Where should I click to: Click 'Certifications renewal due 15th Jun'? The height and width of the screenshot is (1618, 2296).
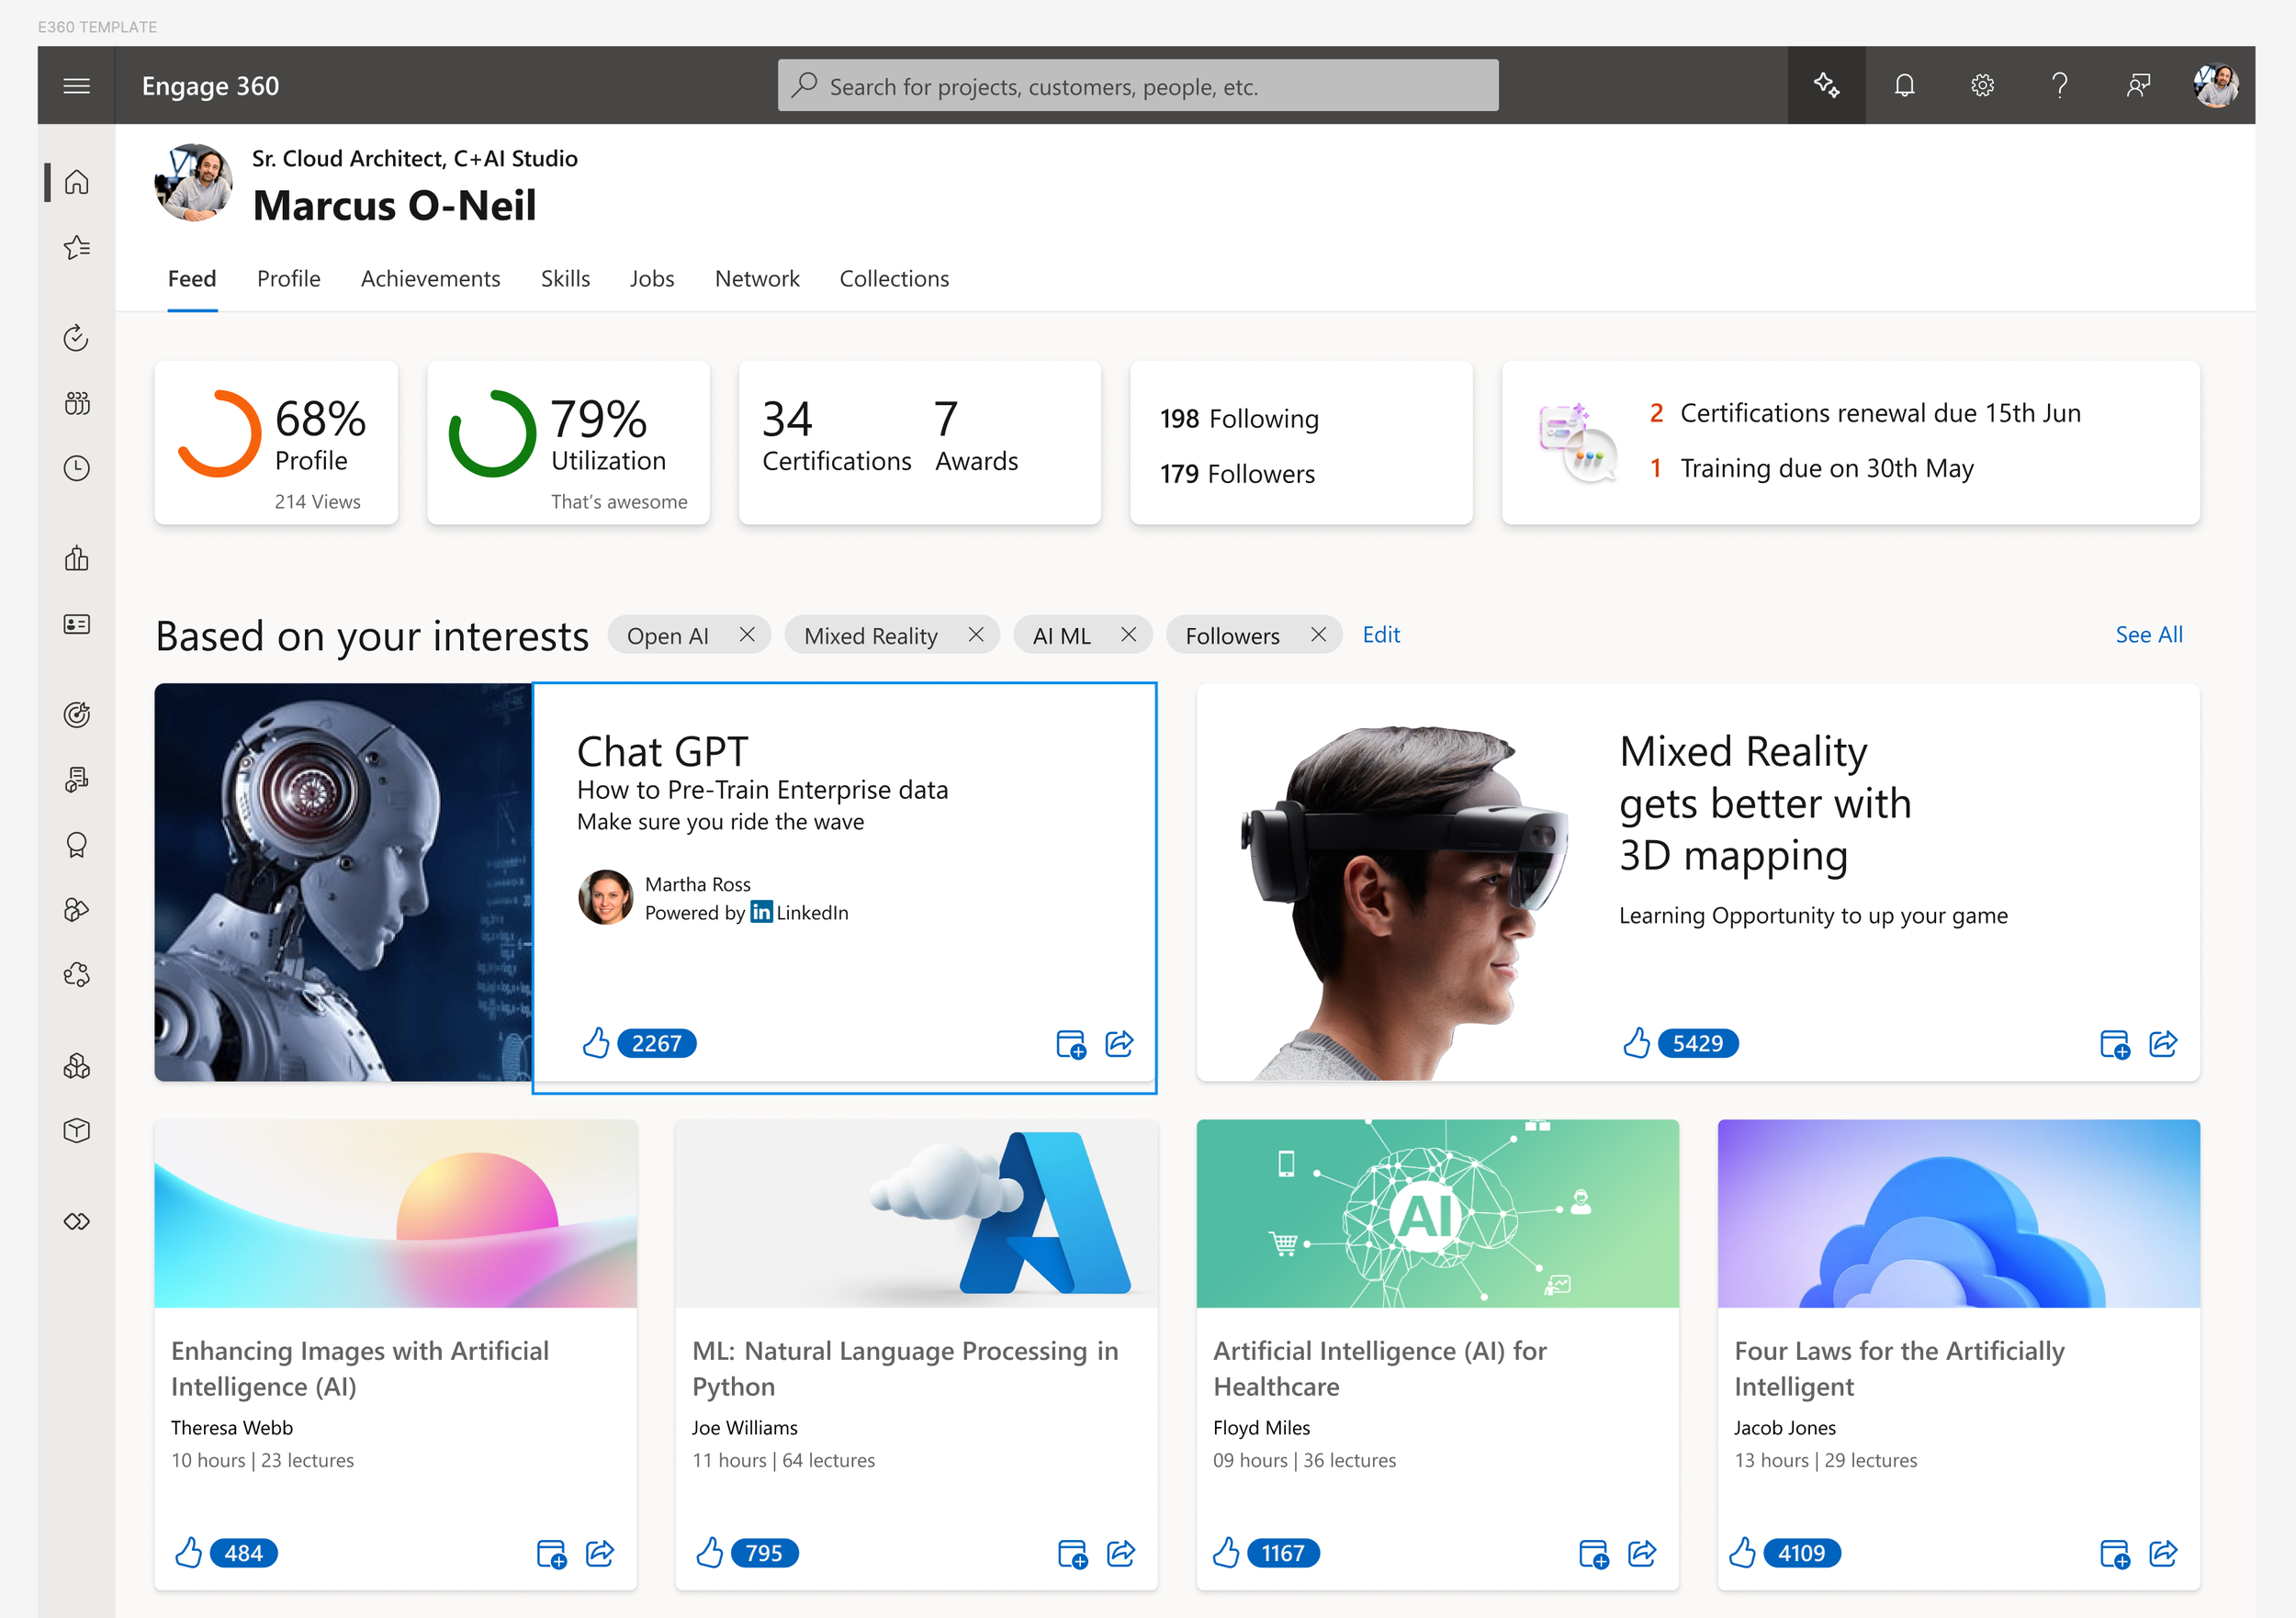point(1880,413)
